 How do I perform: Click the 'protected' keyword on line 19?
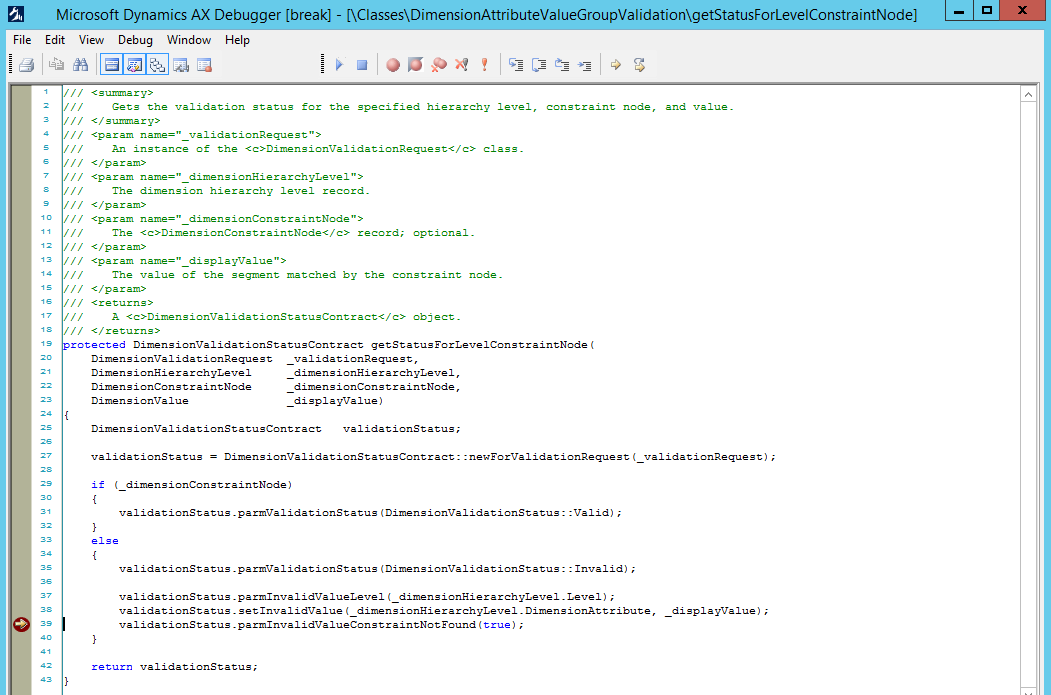(x=94, y=345)
